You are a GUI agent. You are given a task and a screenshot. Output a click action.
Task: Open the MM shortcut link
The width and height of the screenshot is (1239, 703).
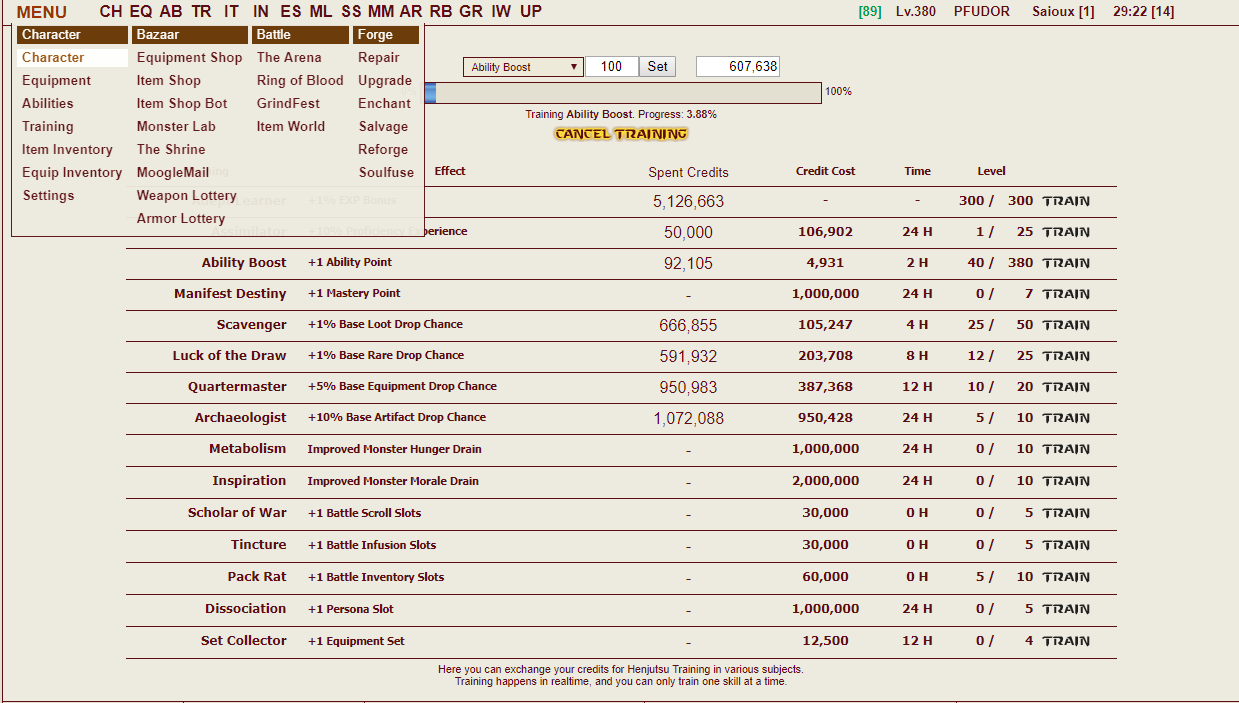(381, 12)
